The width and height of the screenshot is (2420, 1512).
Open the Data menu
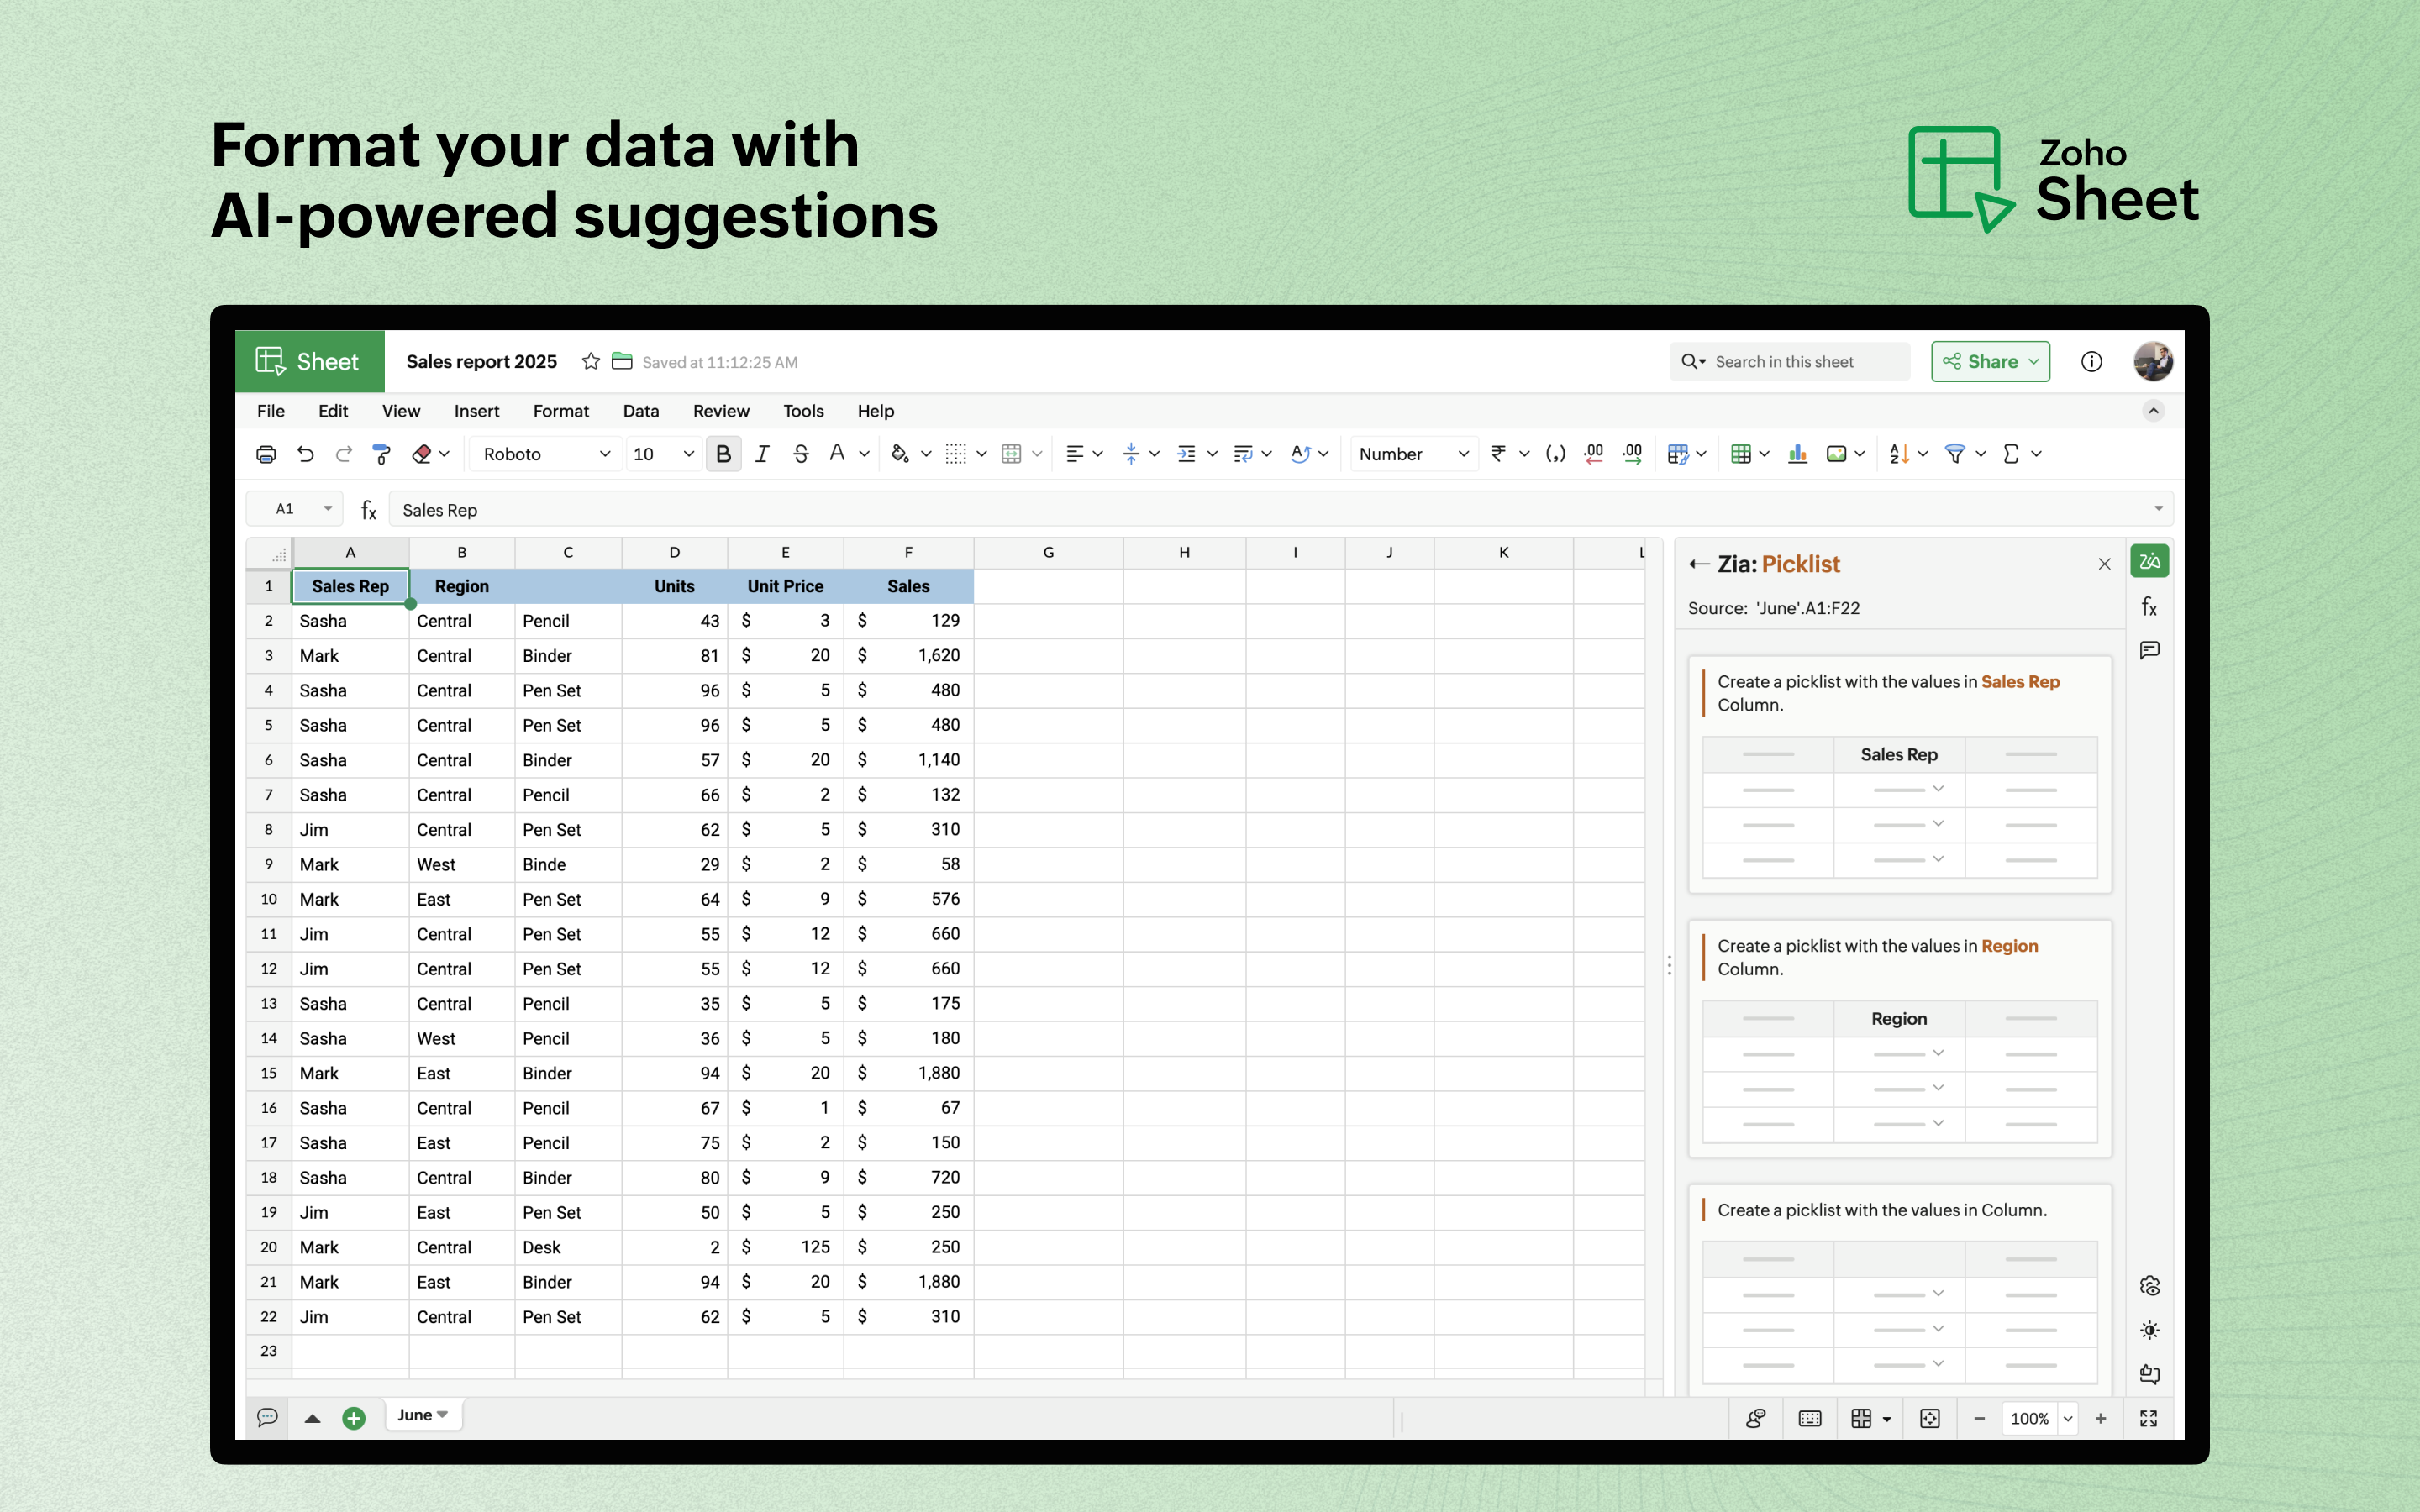pos(640,411)
